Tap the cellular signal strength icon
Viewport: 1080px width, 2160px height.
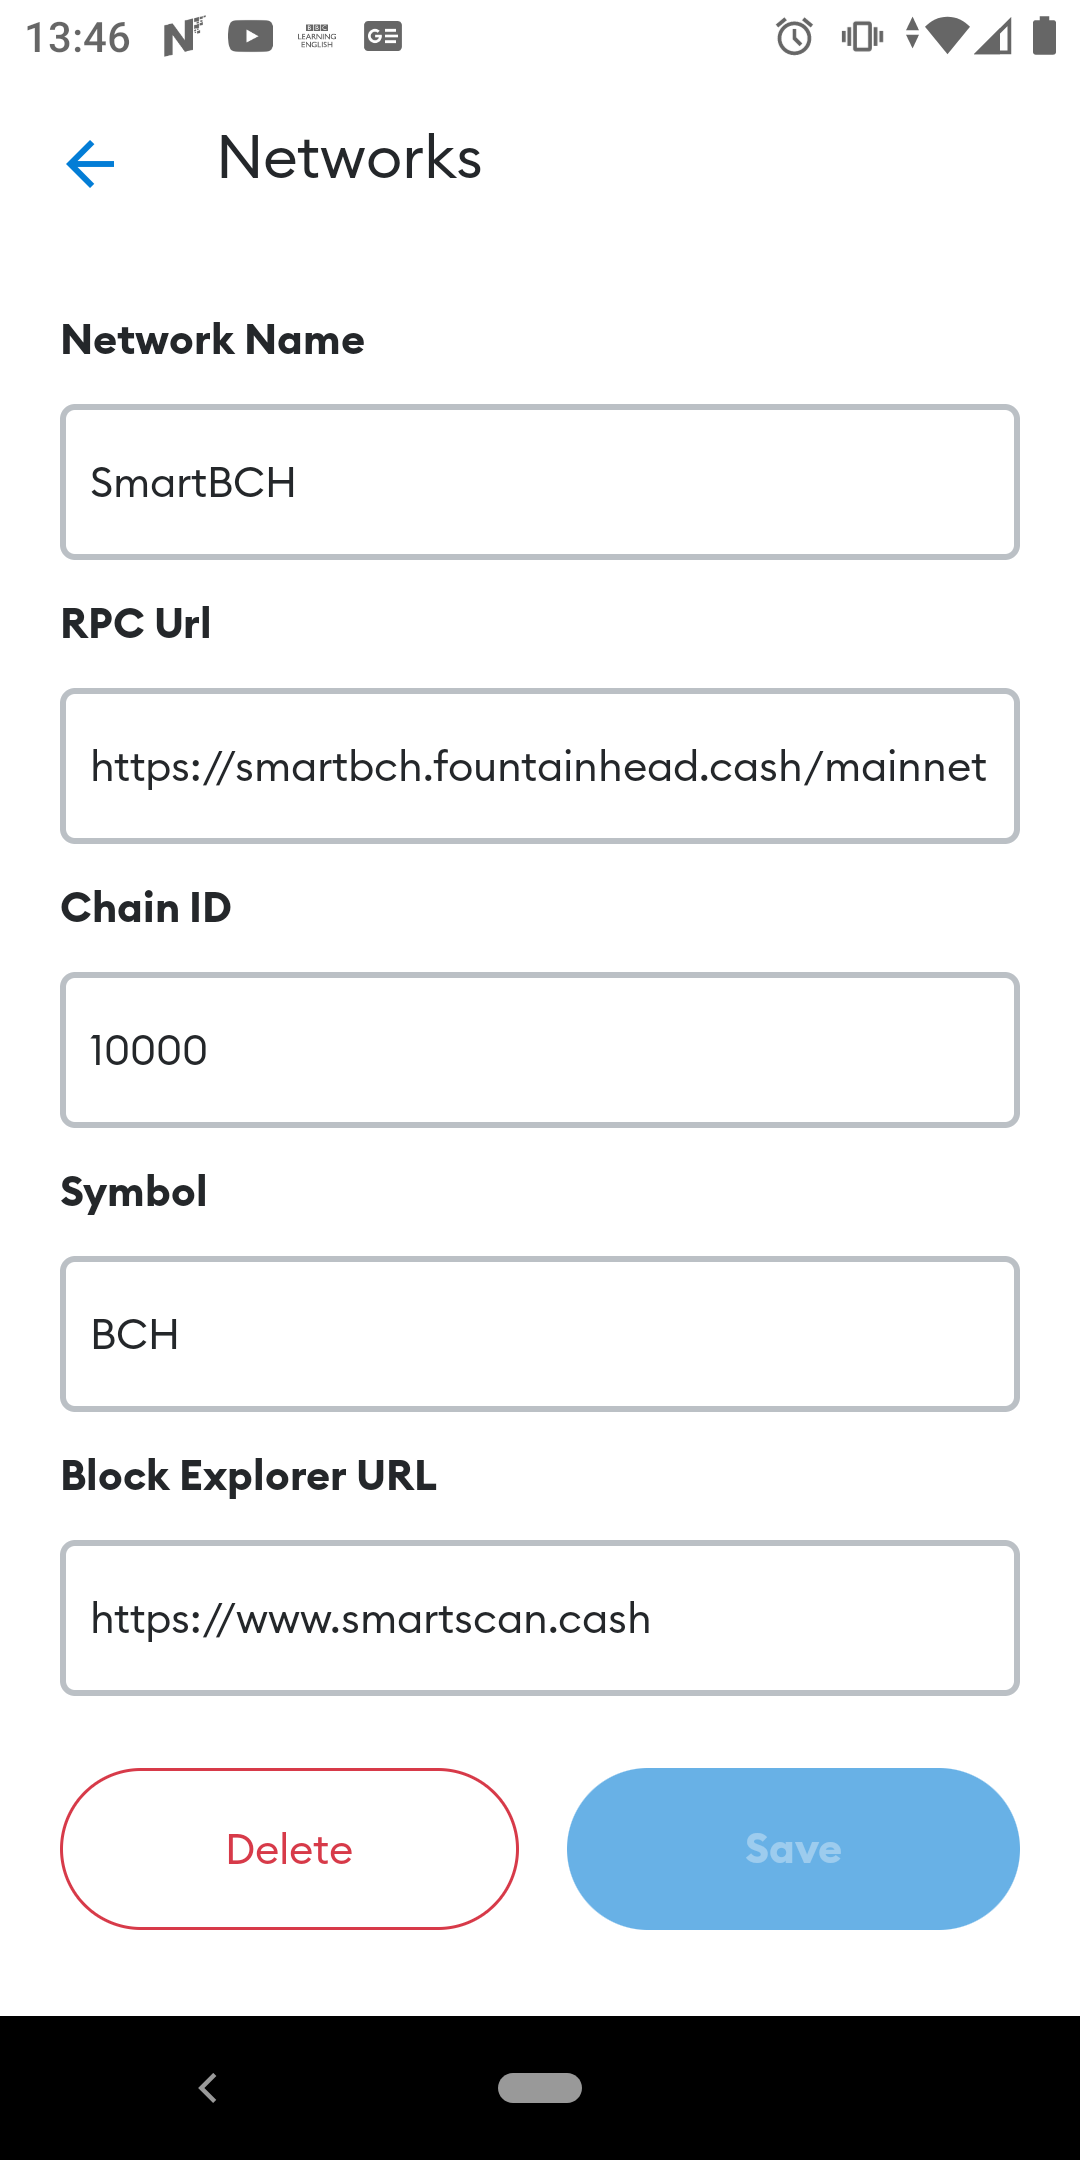click(x=993, y=37)
